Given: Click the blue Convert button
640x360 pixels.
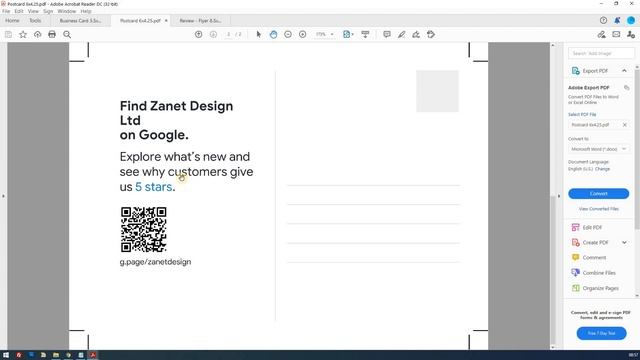Looking at the screenshot, I should click(x=598, y=193).
